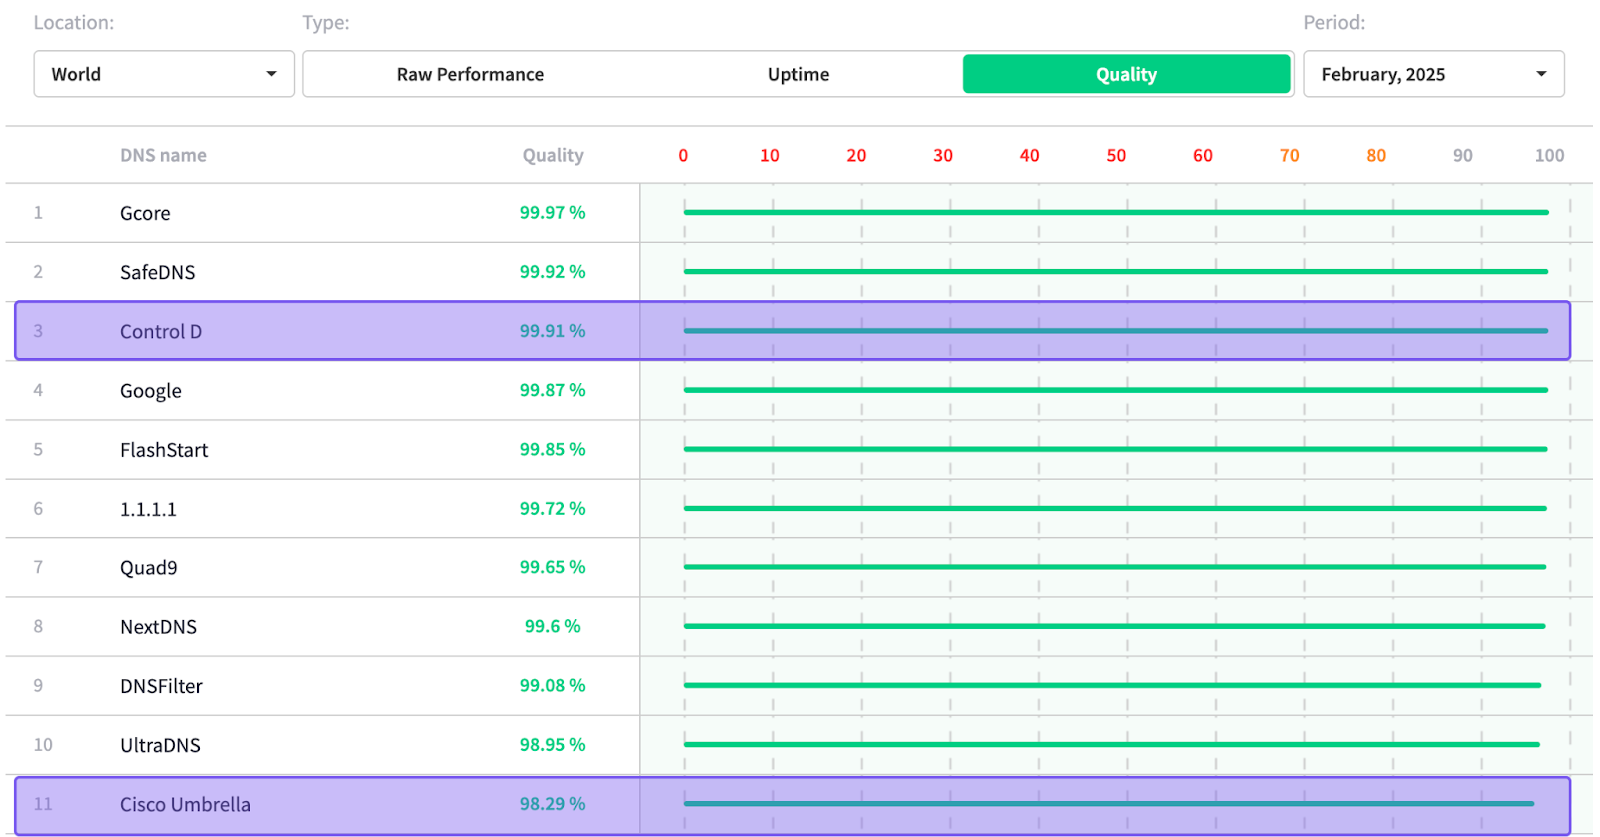This screenshot has width=1600, height=837.
Task: Click the Gcore DNS name
Action: [x=145, y=213]
